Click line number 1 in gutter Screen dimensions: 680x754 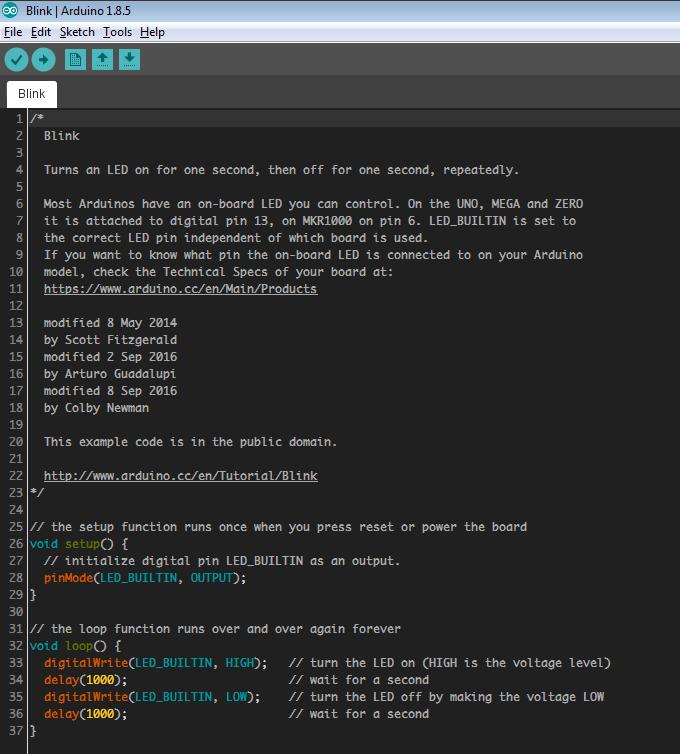(x=19, y=119)
